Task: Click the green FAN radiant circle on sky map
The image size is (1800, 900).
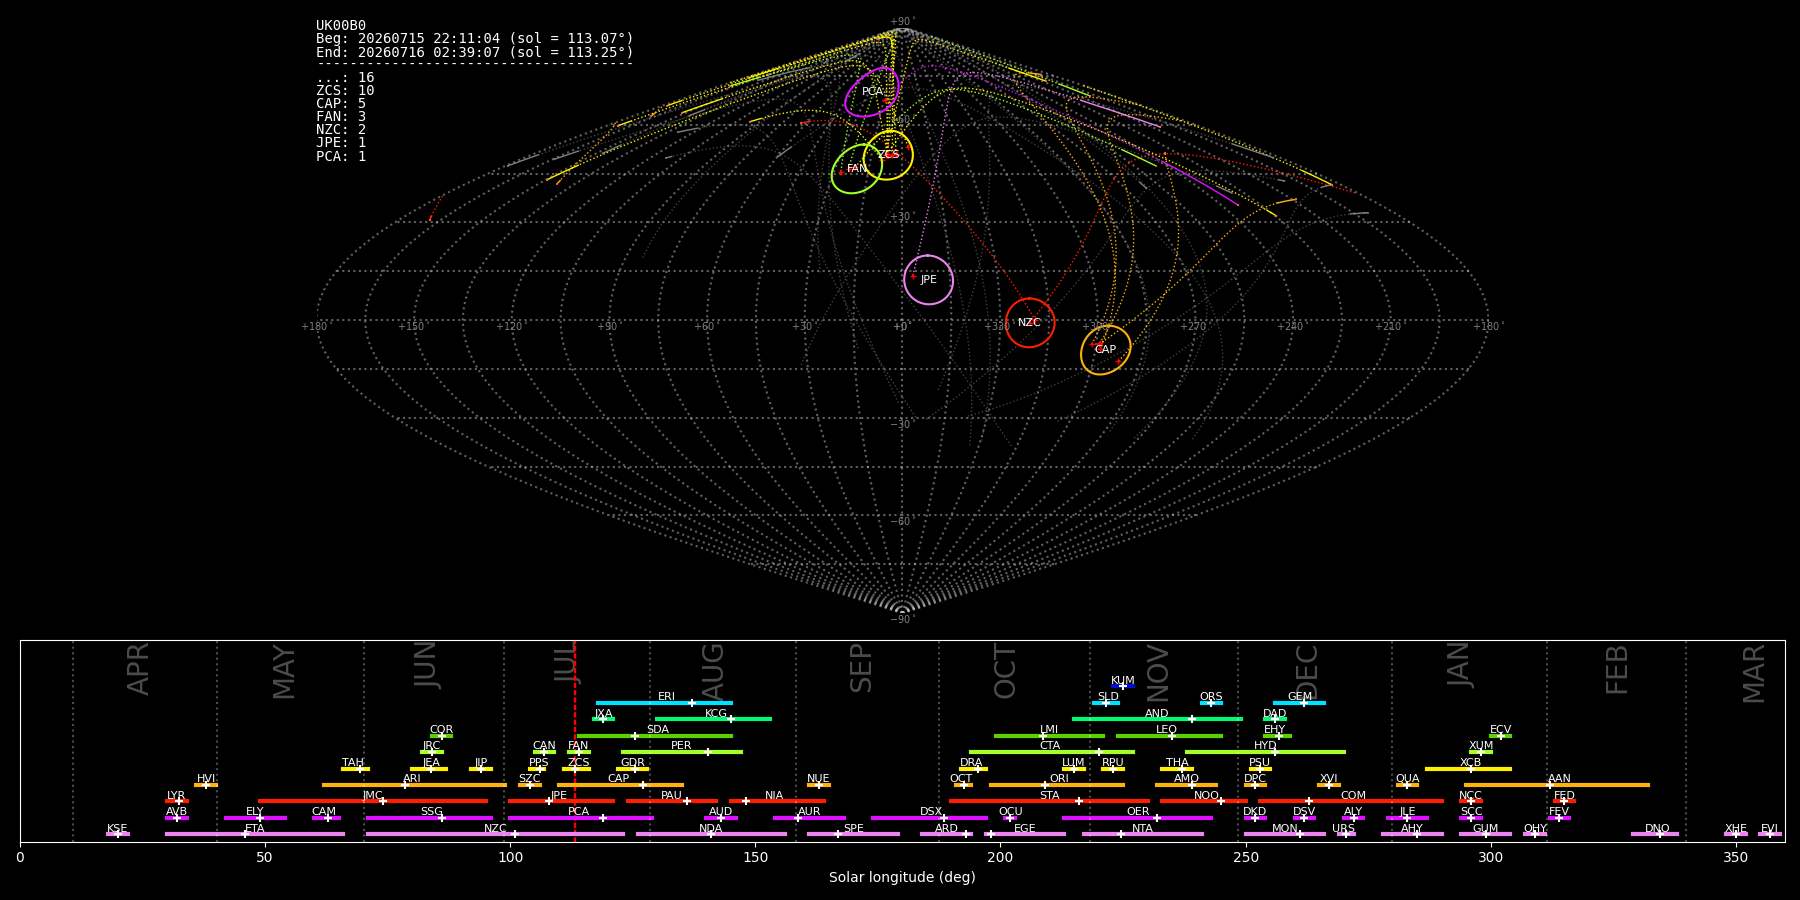Action: (x=857, y=169)
